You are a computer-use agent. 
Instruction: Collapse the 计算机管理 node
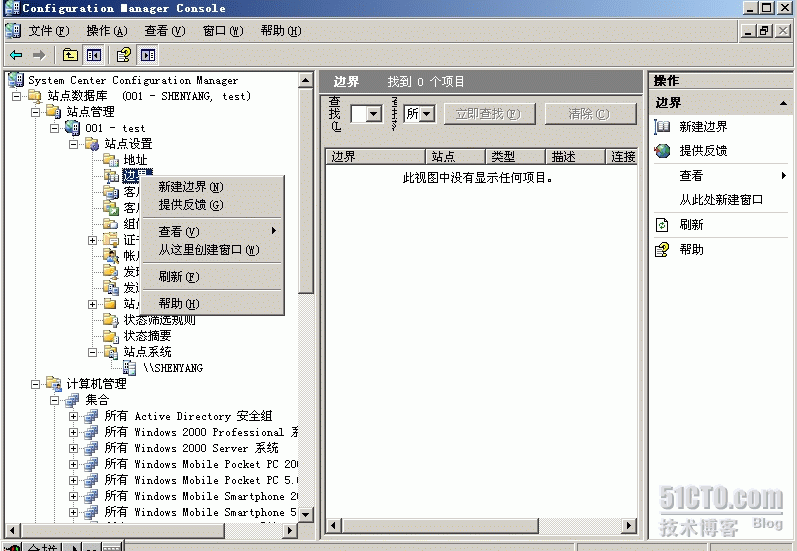coord(36,384)
